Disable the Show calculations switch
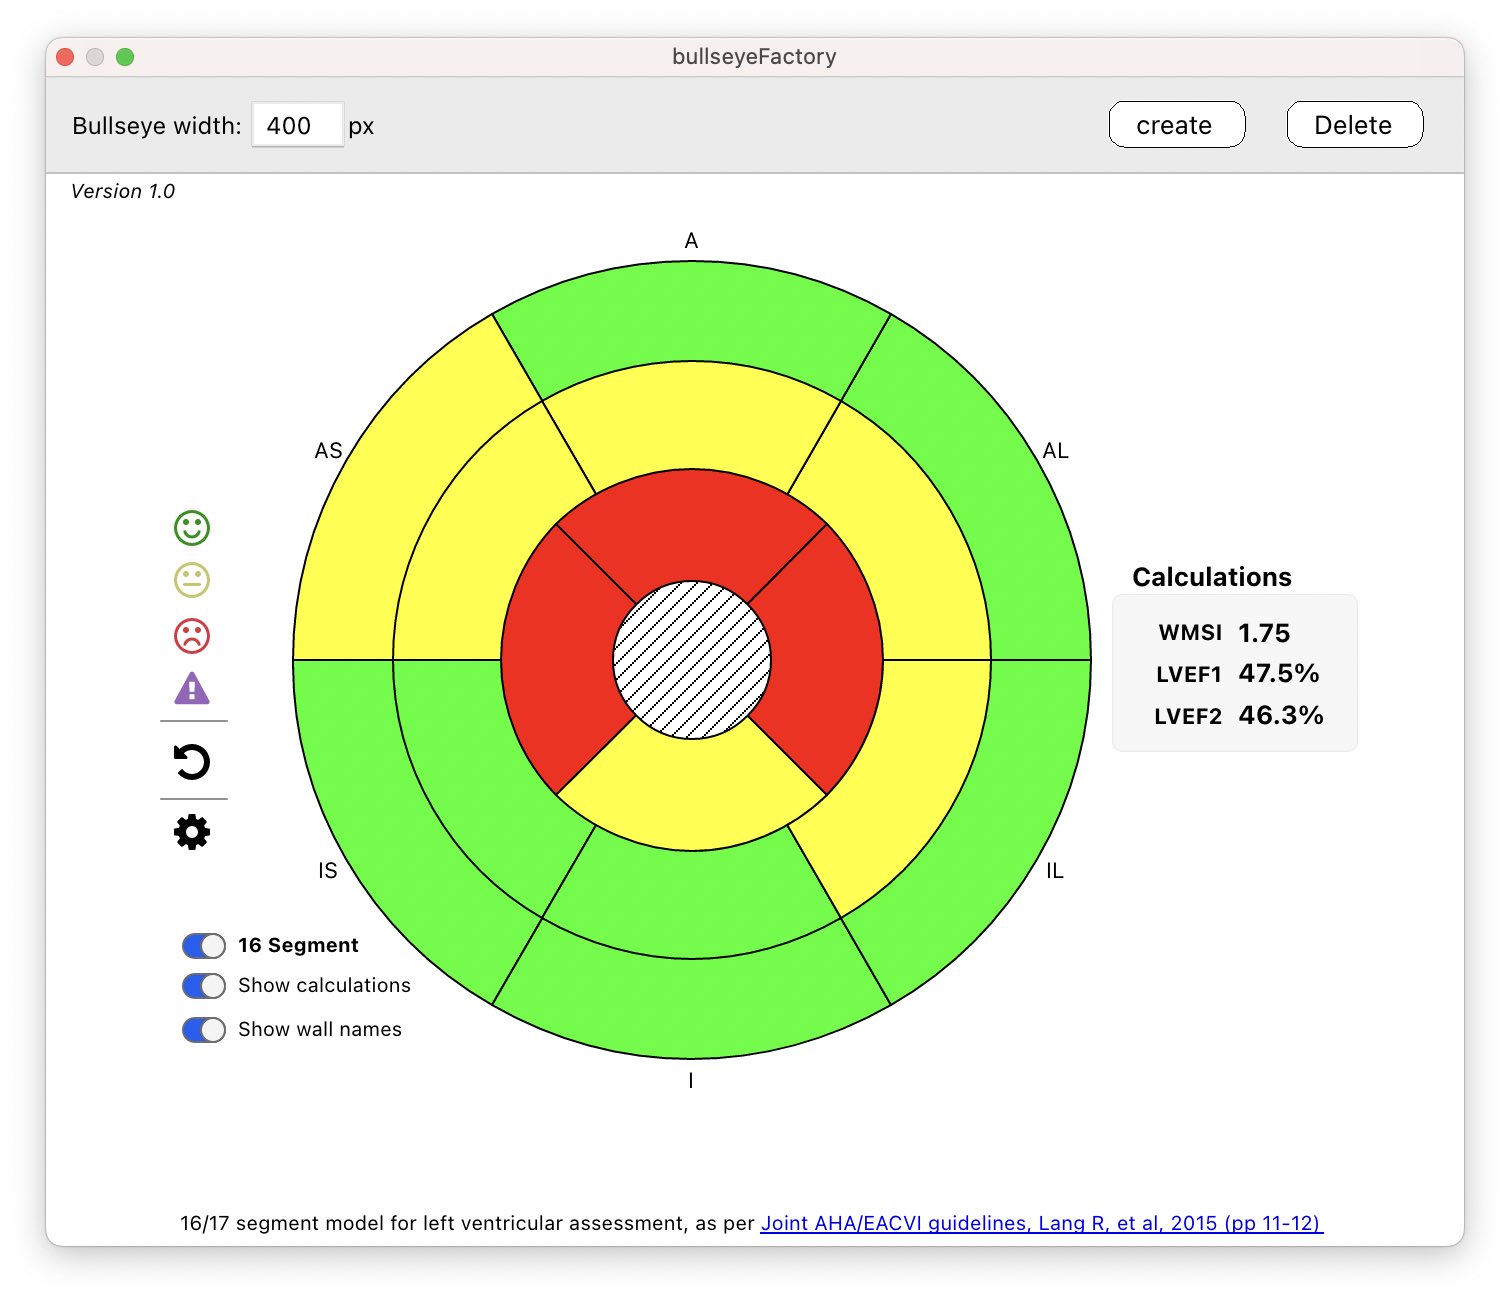Viewport: 1510px width, 1300px height. [204, 986]
